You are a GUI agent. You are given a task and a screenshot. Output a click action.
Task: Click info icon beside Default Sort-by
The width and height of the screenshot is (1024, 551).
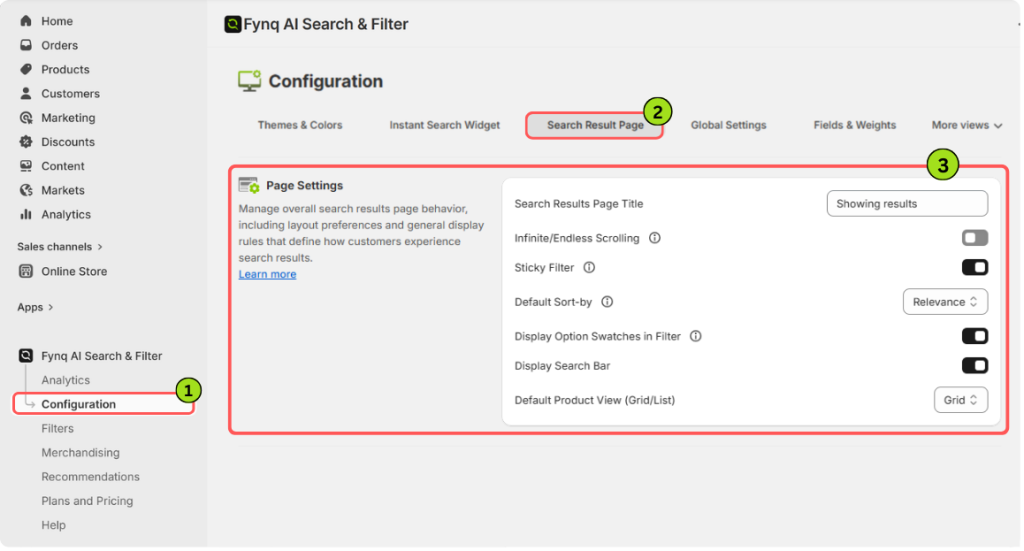(607, 302)
